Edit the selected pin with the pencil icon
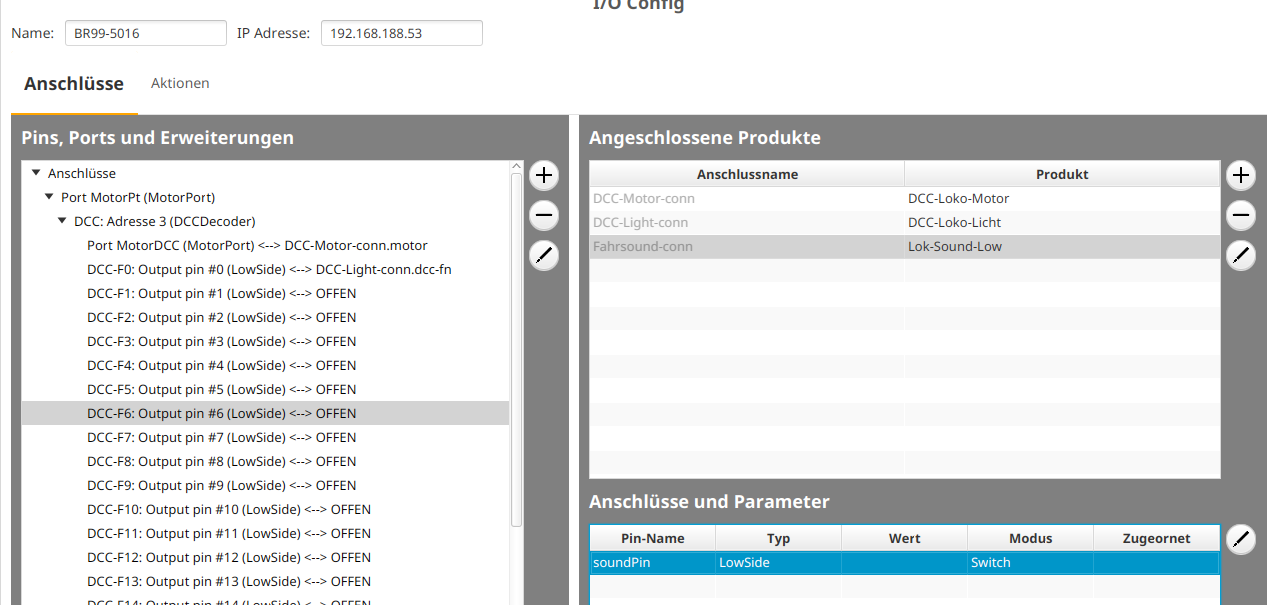 (543, 256)
